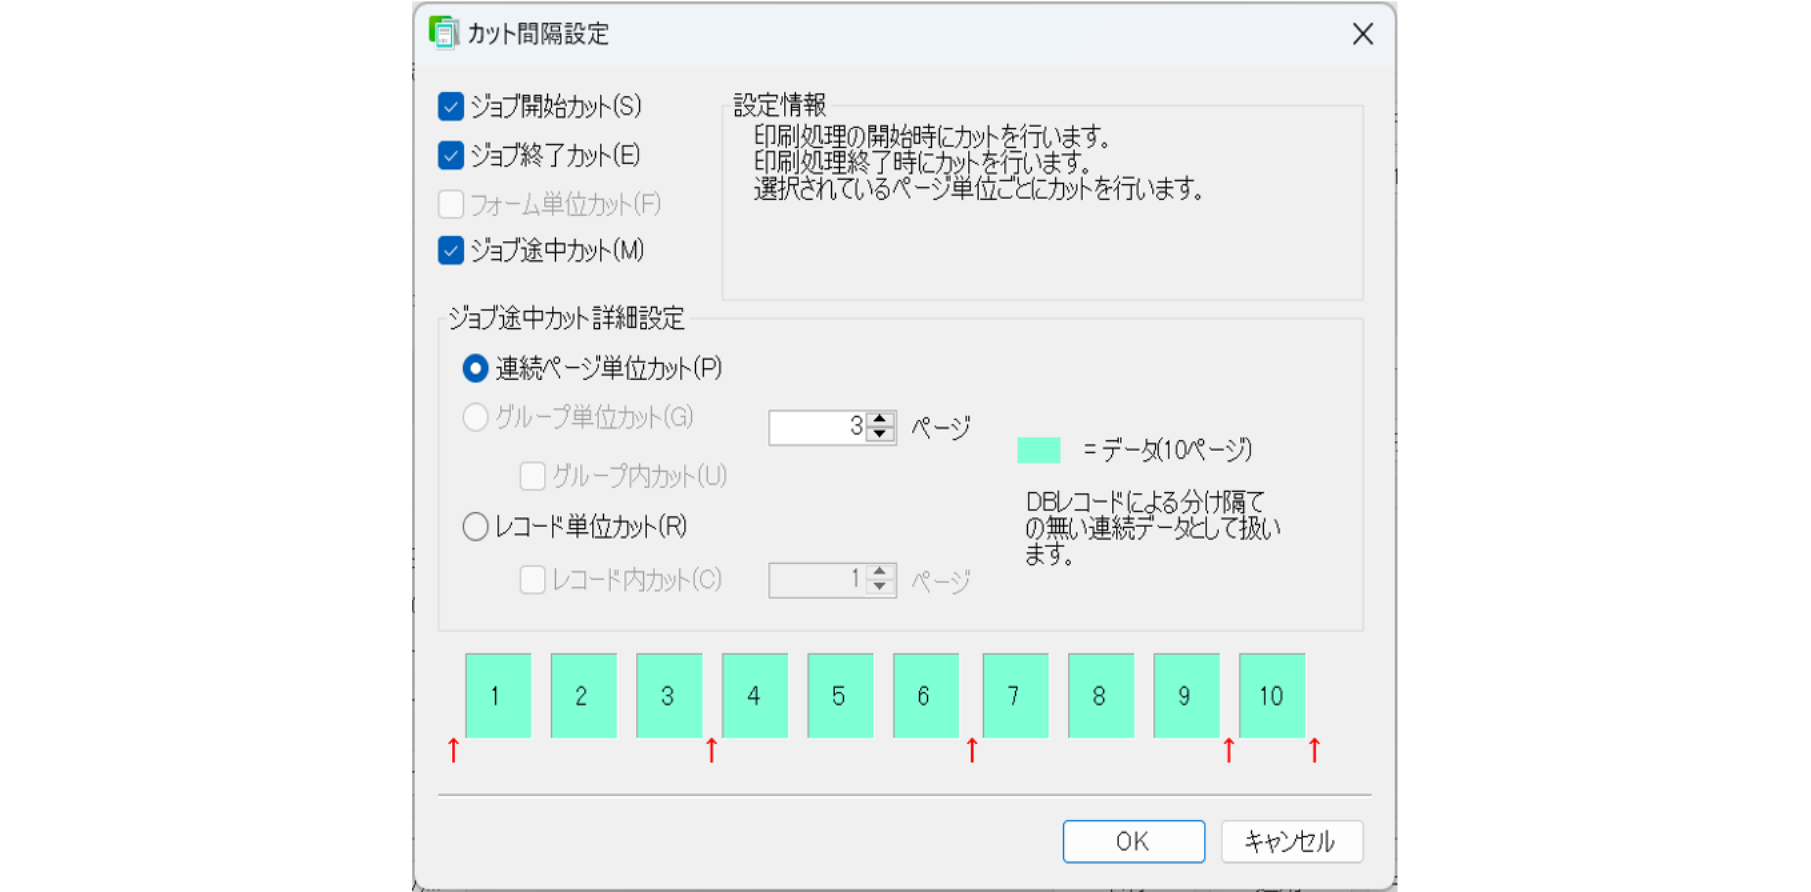The width and height of the screenshot is (1811, 892).
Task: Select the レコード単位カット(R) radio option
Action: pos(476,527)
